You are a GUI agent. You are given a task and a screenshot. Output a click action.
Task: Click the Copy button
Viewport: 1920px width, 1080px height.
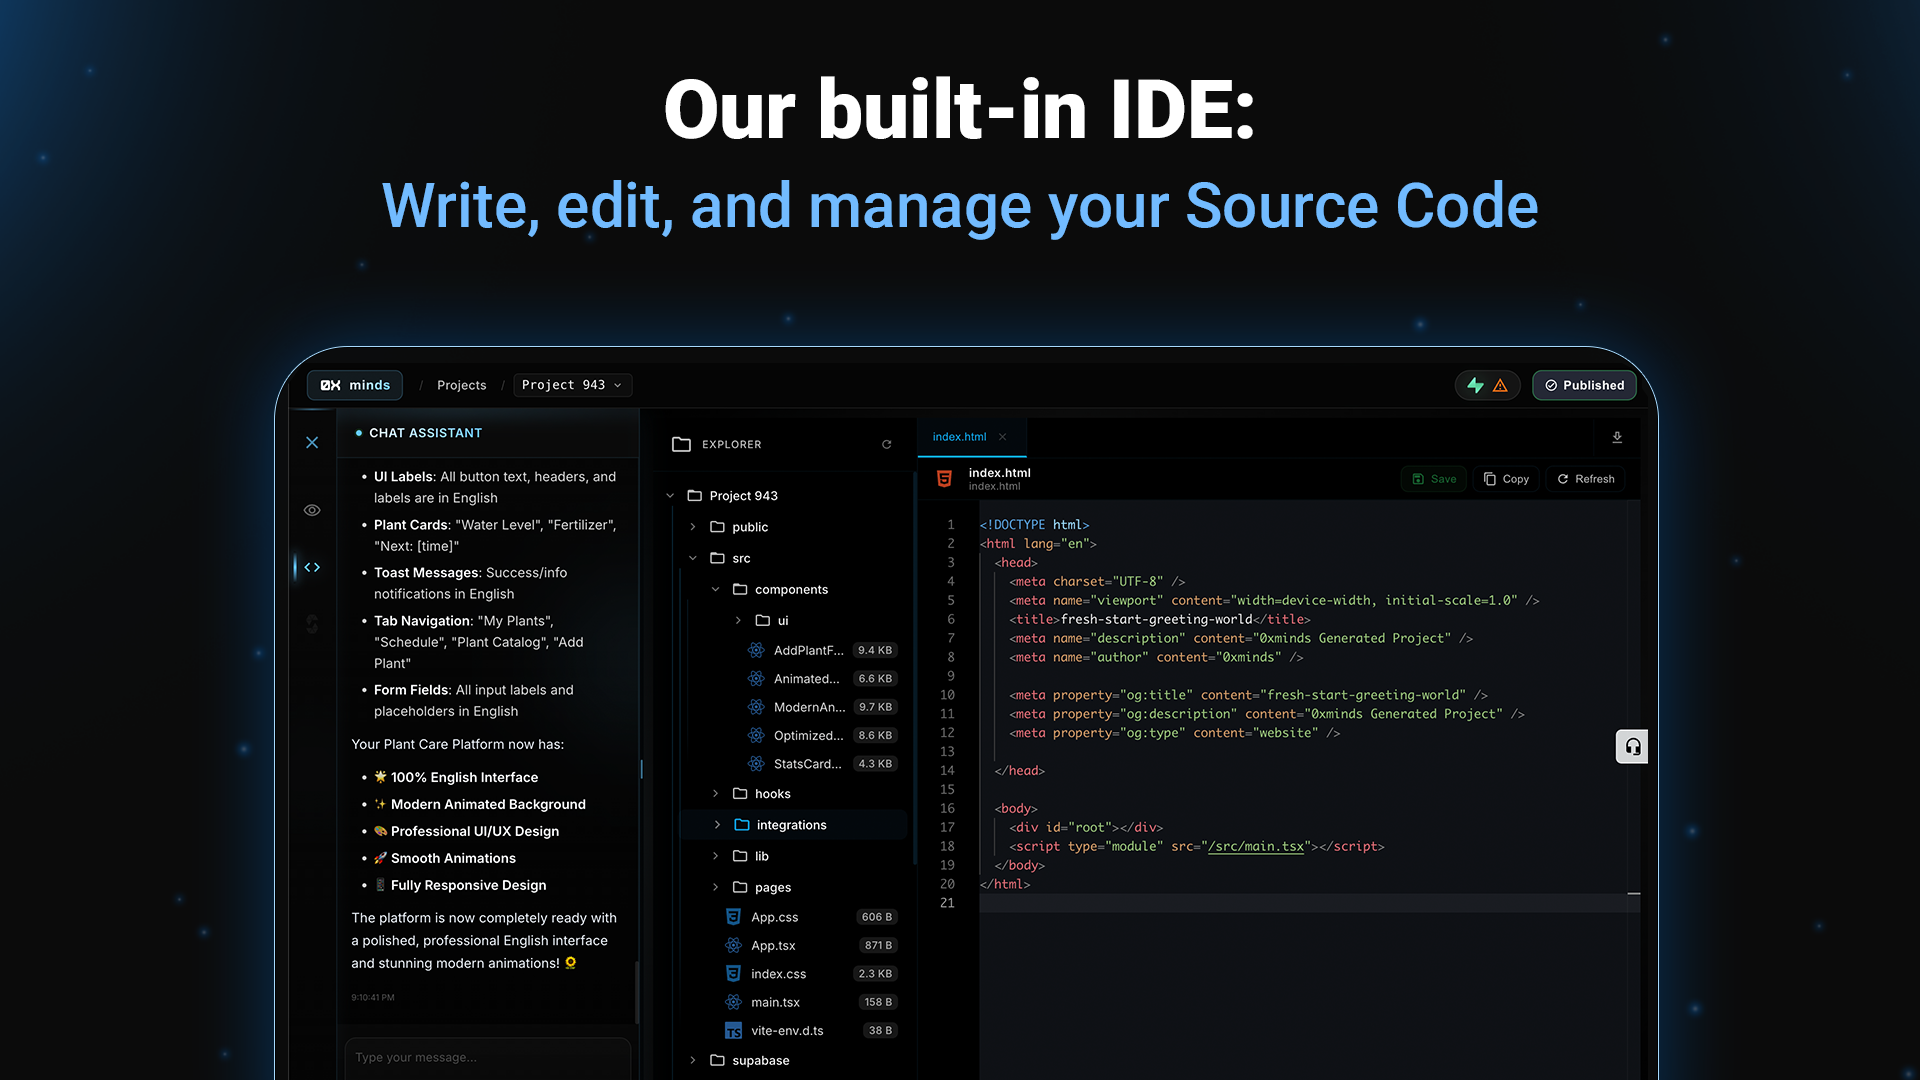tap(1506, 479)
